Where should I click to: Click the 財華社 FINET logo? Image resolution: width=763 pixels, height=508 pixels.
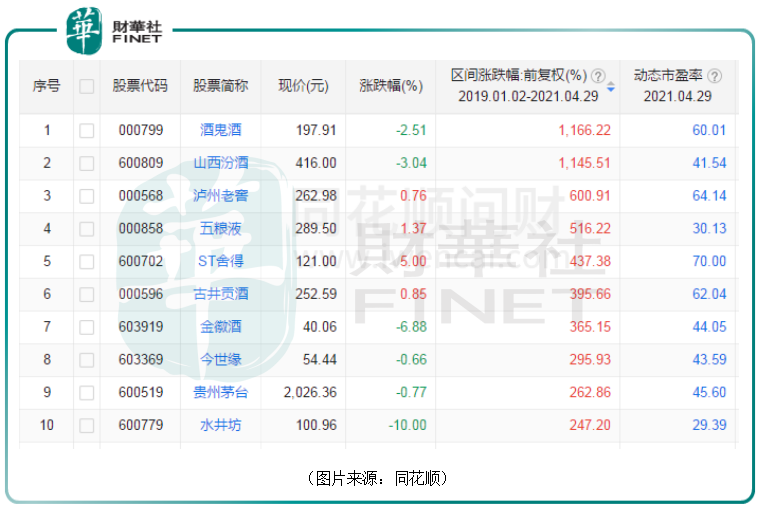pos(114,31)
